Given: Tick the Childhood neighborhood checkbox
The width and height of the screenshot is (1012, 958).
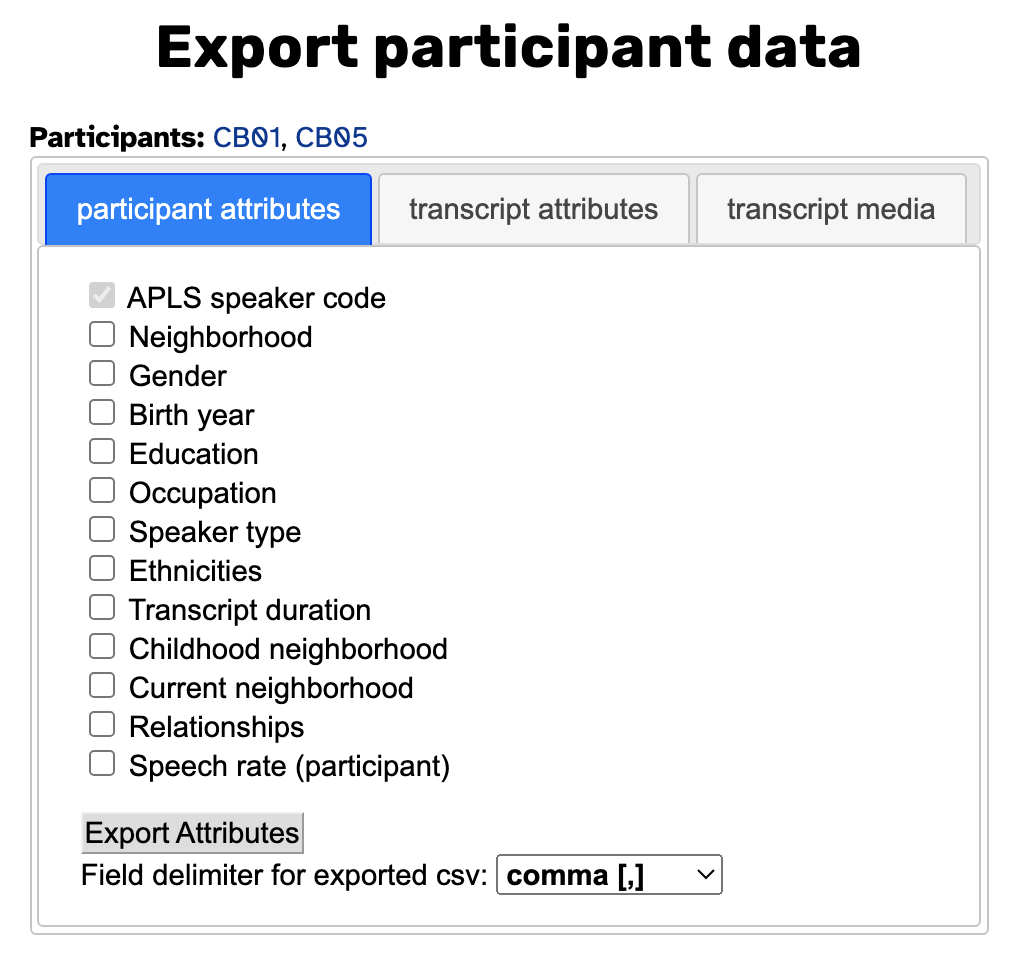Looking at the screenshot, I should (x=102, y=647).
